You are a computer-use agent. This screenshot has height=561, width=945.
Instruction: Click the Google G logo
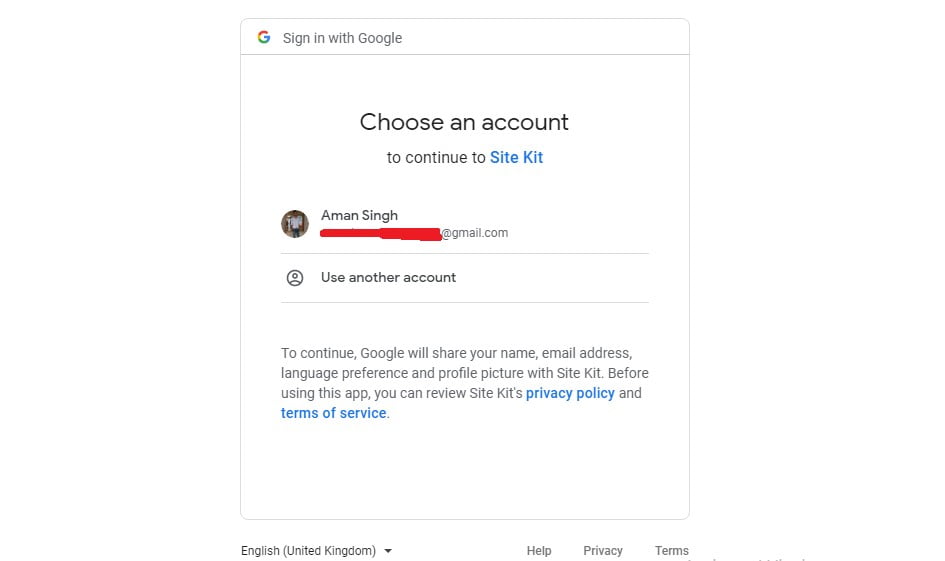(x=264, y=37)
